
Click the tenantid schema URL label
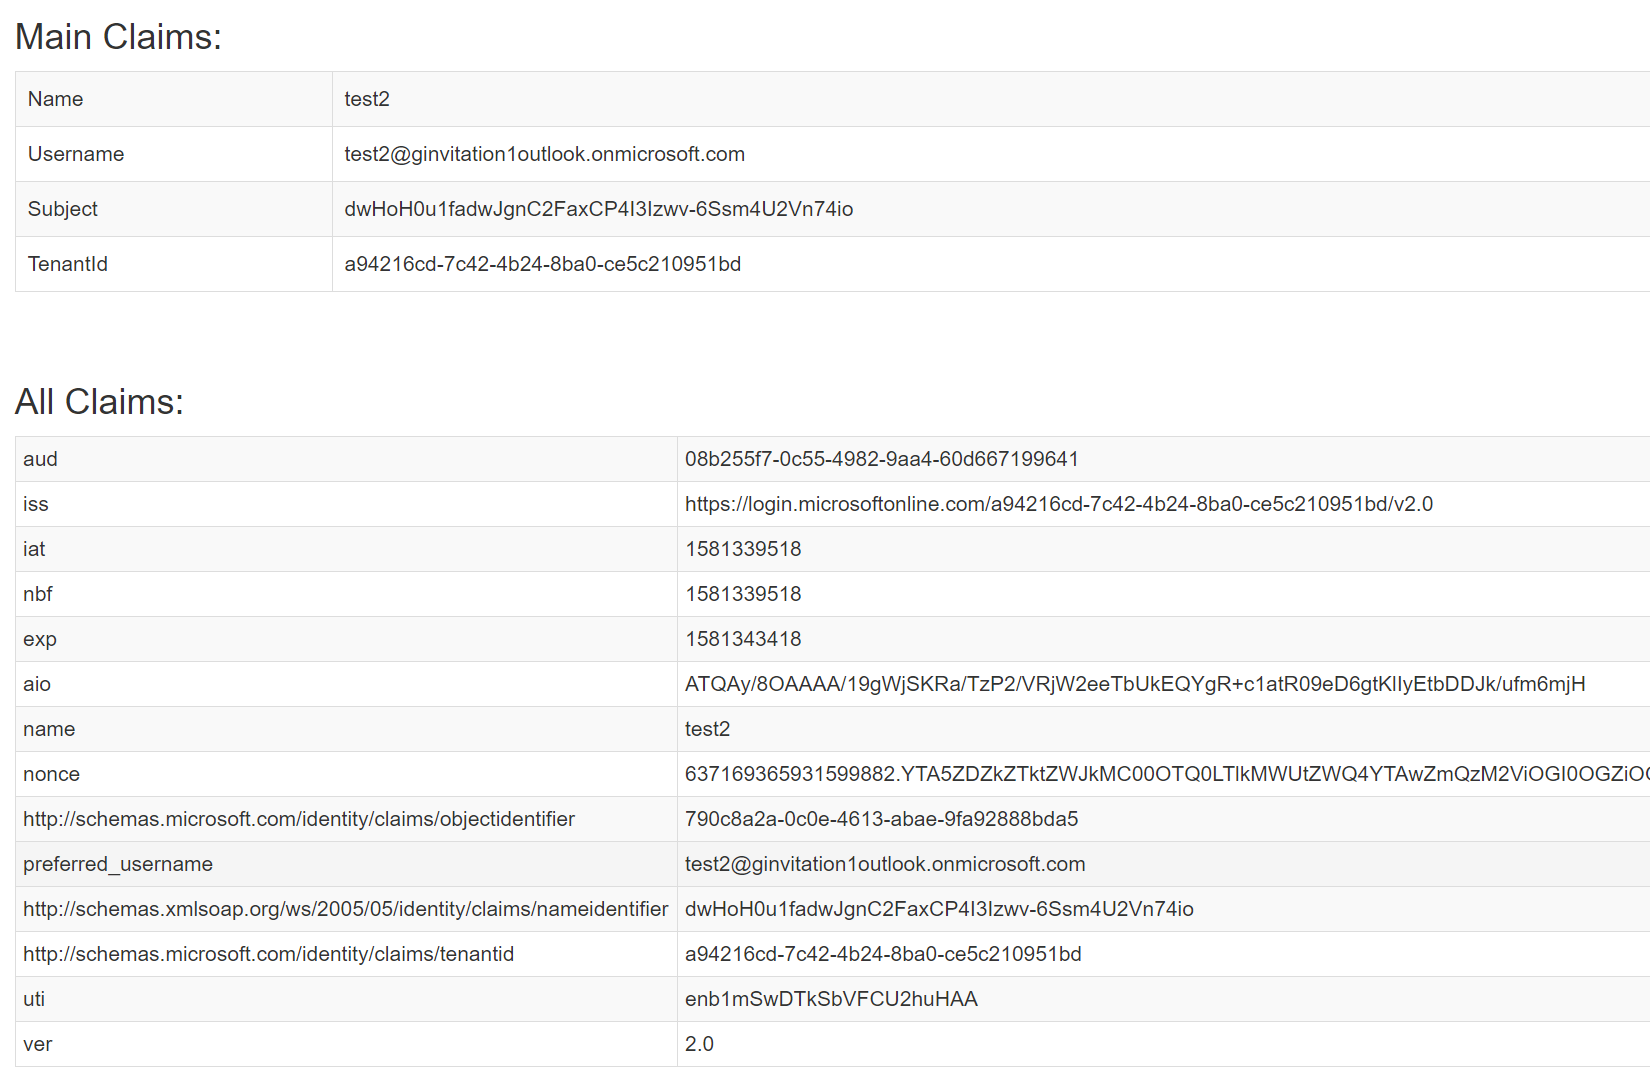tap(268, 954)
